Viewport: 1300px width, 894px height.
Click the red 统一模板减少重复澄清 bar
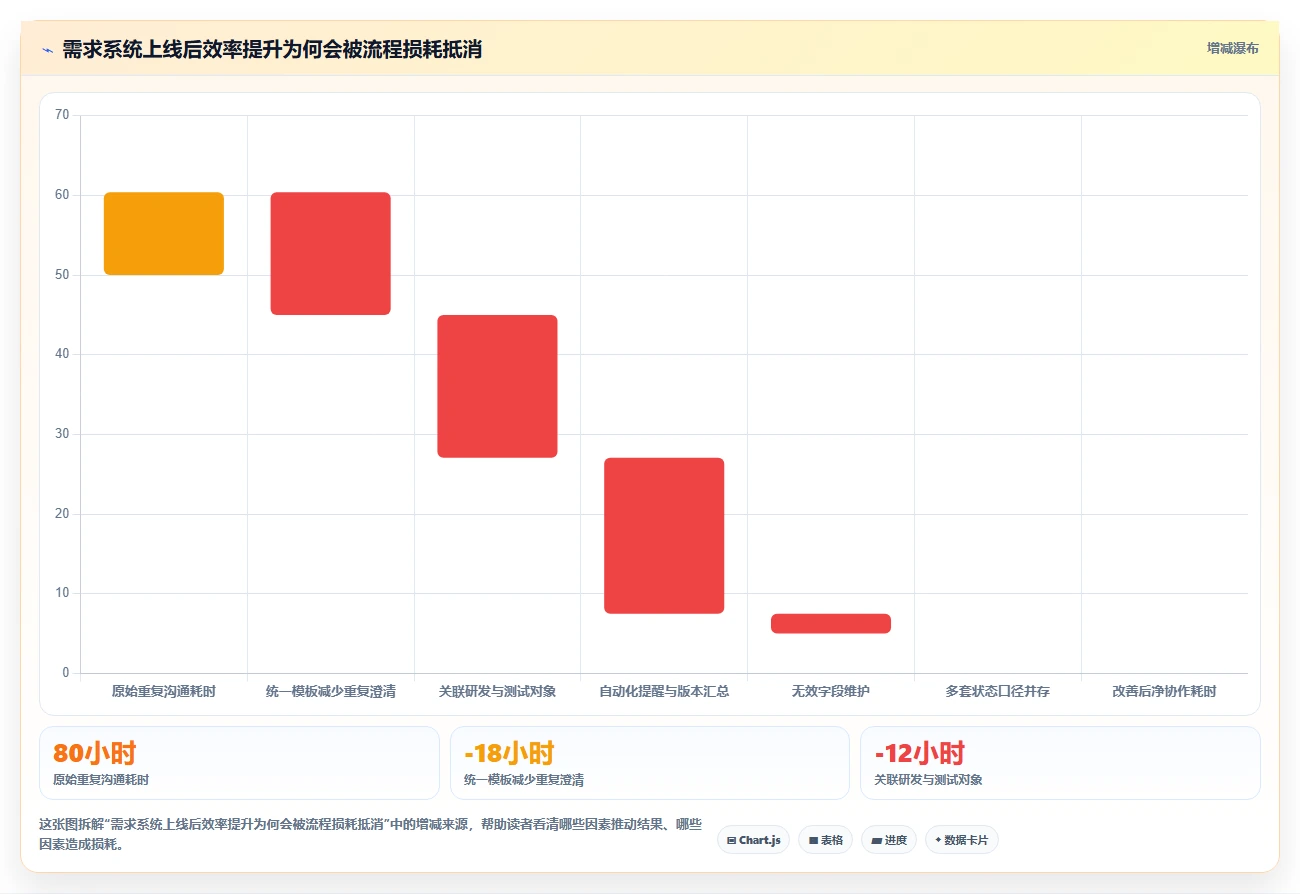point(331,254)
